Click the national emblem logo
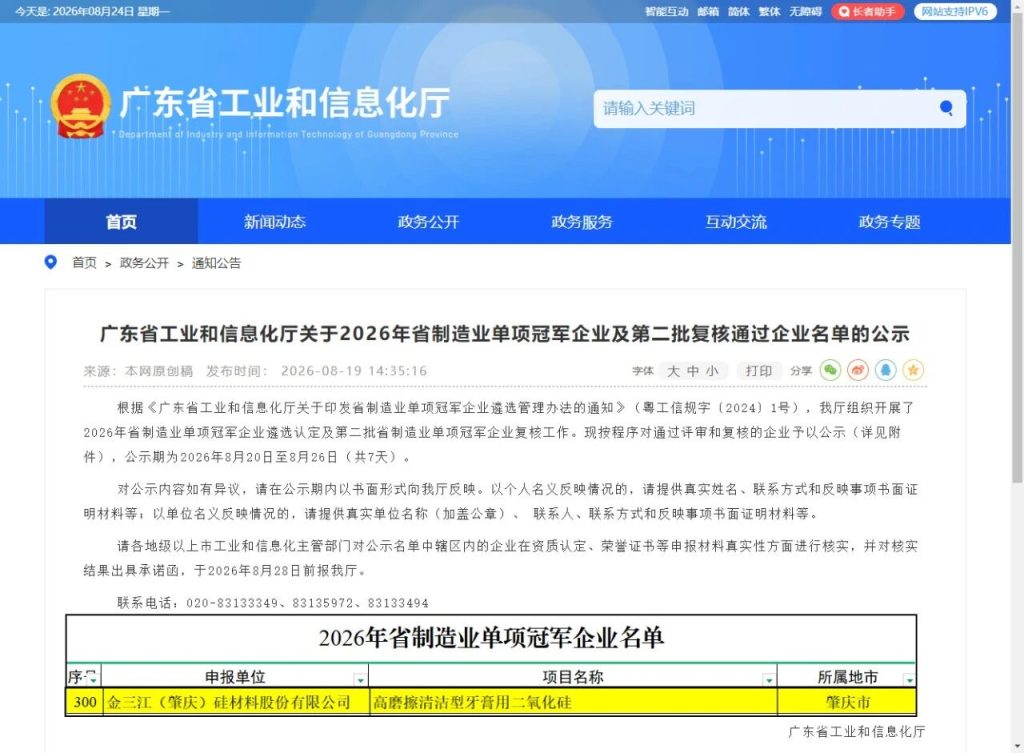This screenshot has width=1024, height=753. (81, 106)
